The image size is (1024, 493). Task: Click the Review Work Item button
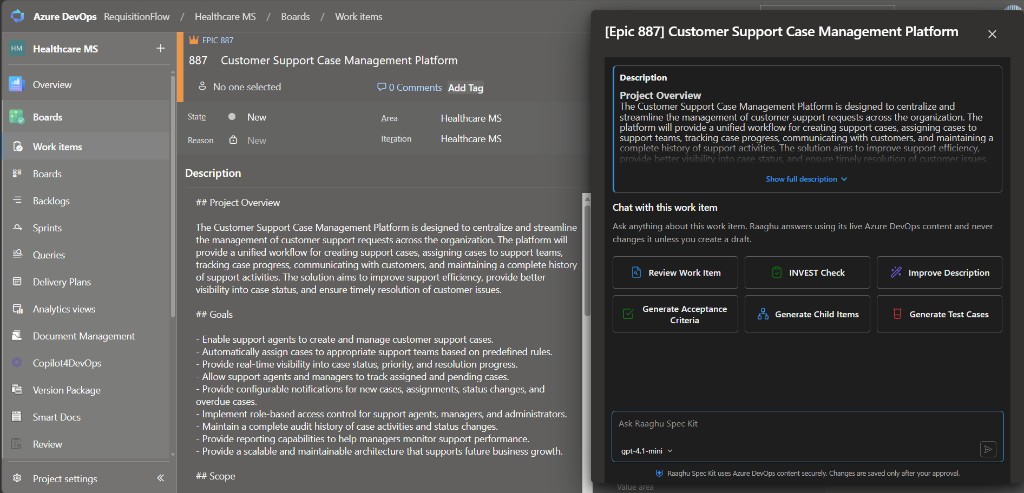(675, 272)
